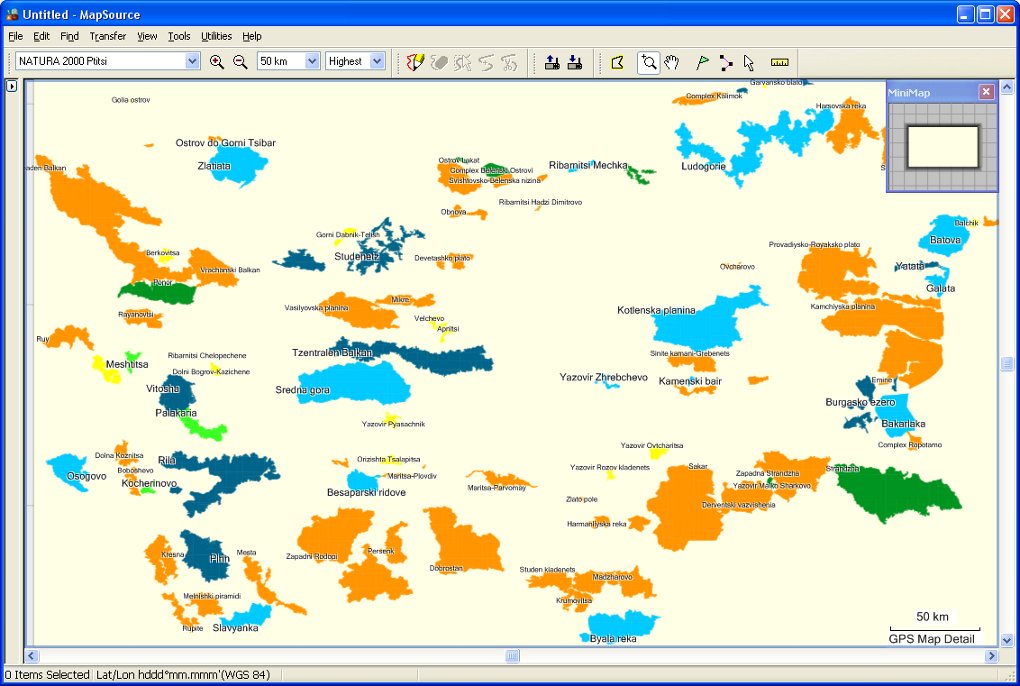The height and width of the screenshot is (686, 1020).
Task: Expand the left side panel arrow
Action: click(x=12, y=86)
